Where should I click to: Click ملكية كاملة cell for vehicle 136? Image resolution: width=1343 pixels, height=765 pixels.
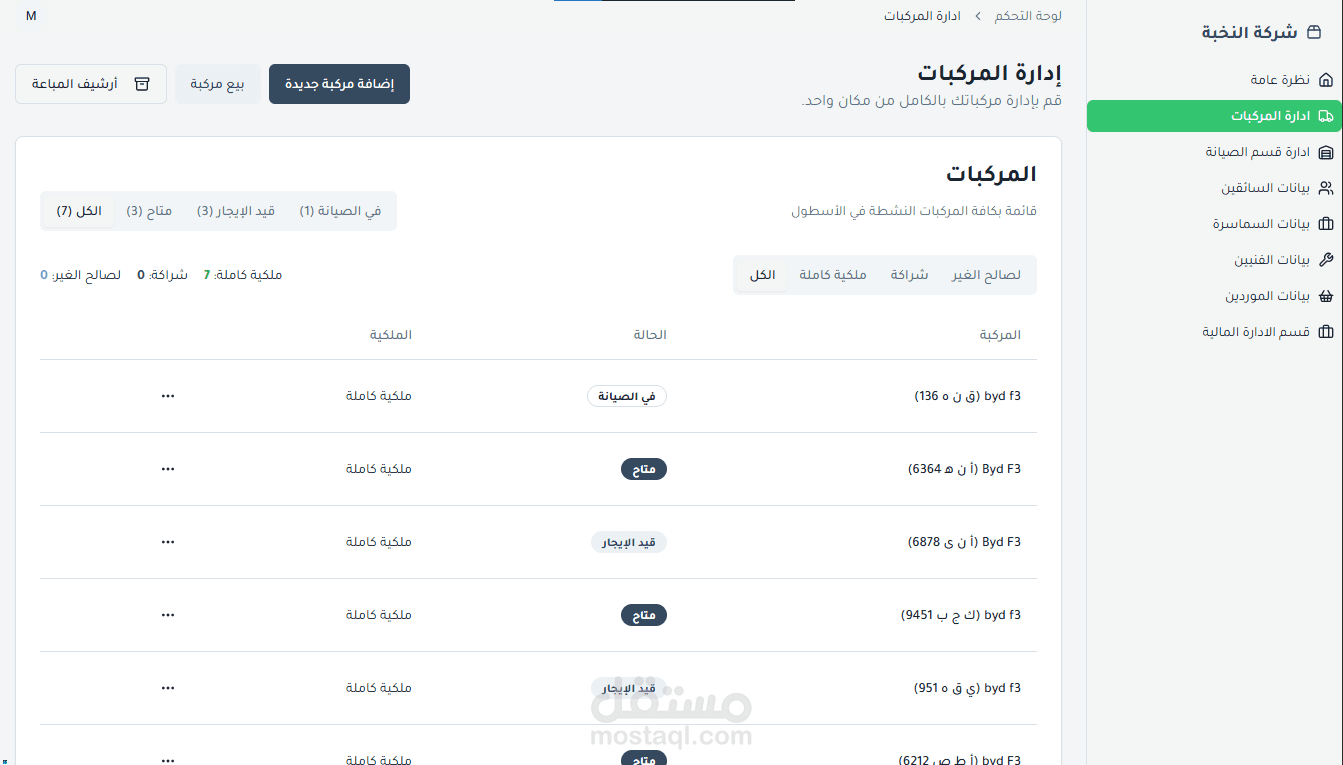pos(379,396)
